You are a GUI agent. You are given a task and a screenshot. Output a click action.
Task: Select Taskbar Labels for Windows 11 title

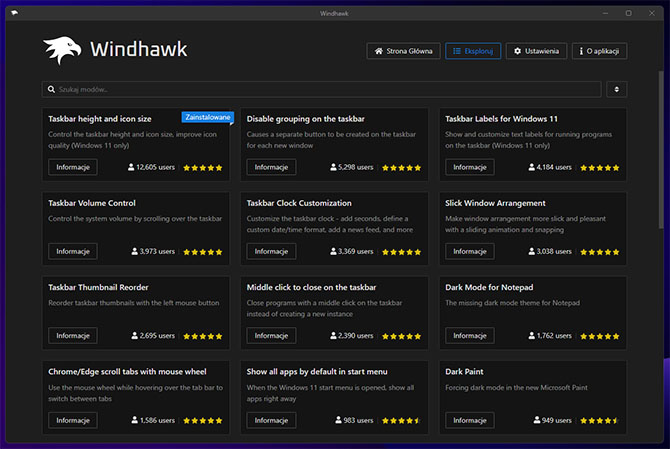[x=501, y=119]
